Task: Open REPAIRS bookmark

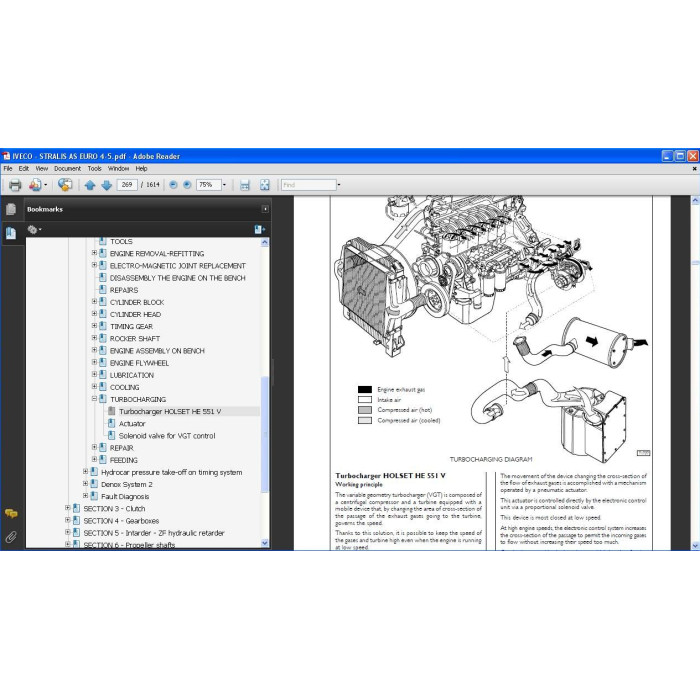Action: click(124, 290)
